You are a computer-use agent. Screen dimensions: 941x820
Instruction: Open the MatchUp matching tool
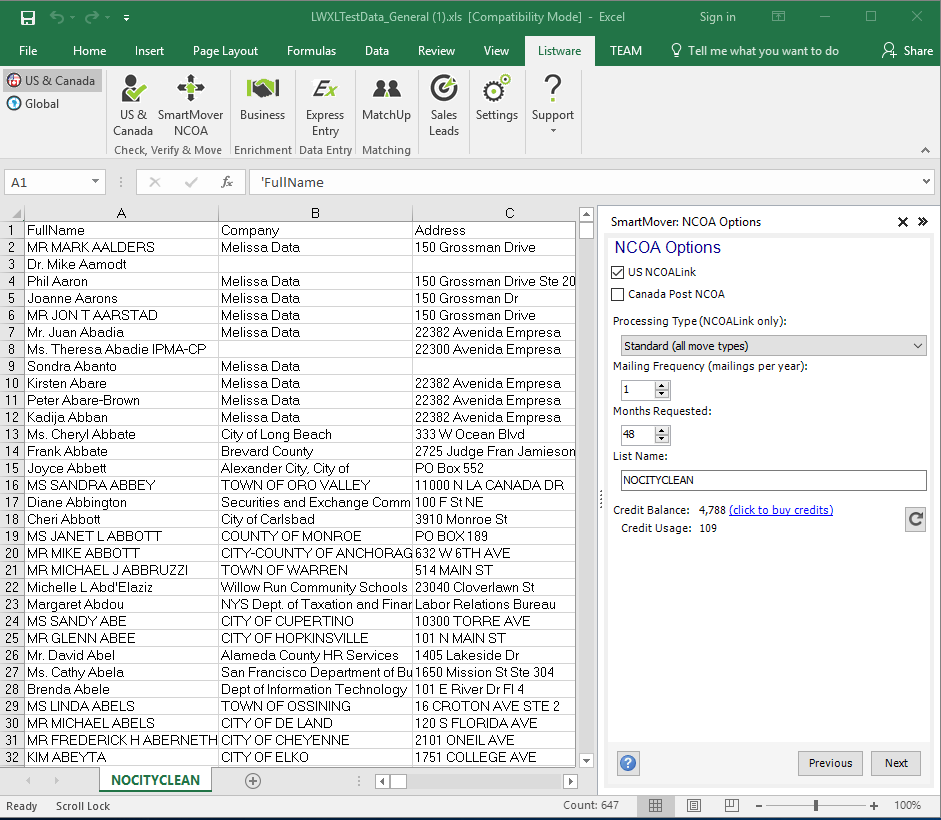(x=386, y=100)
